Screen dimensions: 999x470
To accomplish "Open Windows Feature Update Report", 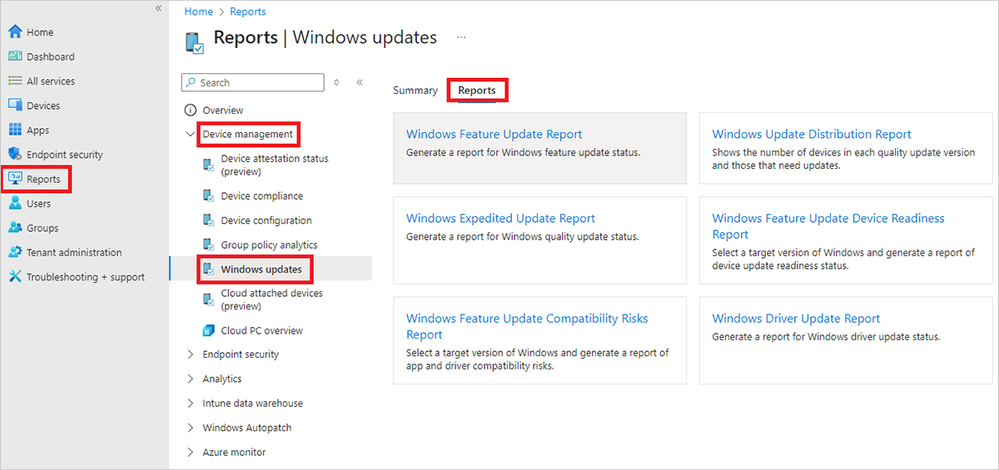I will point(494,134).
